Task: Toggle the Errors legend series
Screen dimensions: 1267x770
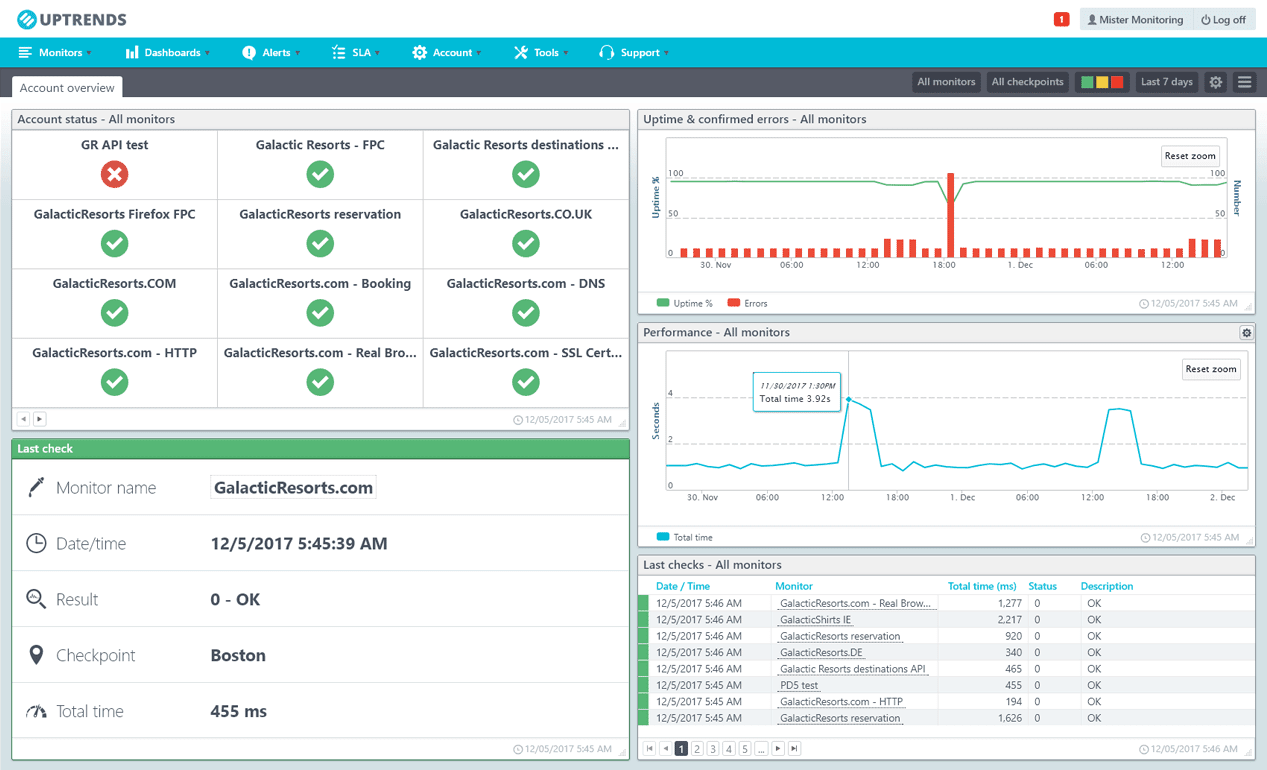Action: [x=747, y=303]
